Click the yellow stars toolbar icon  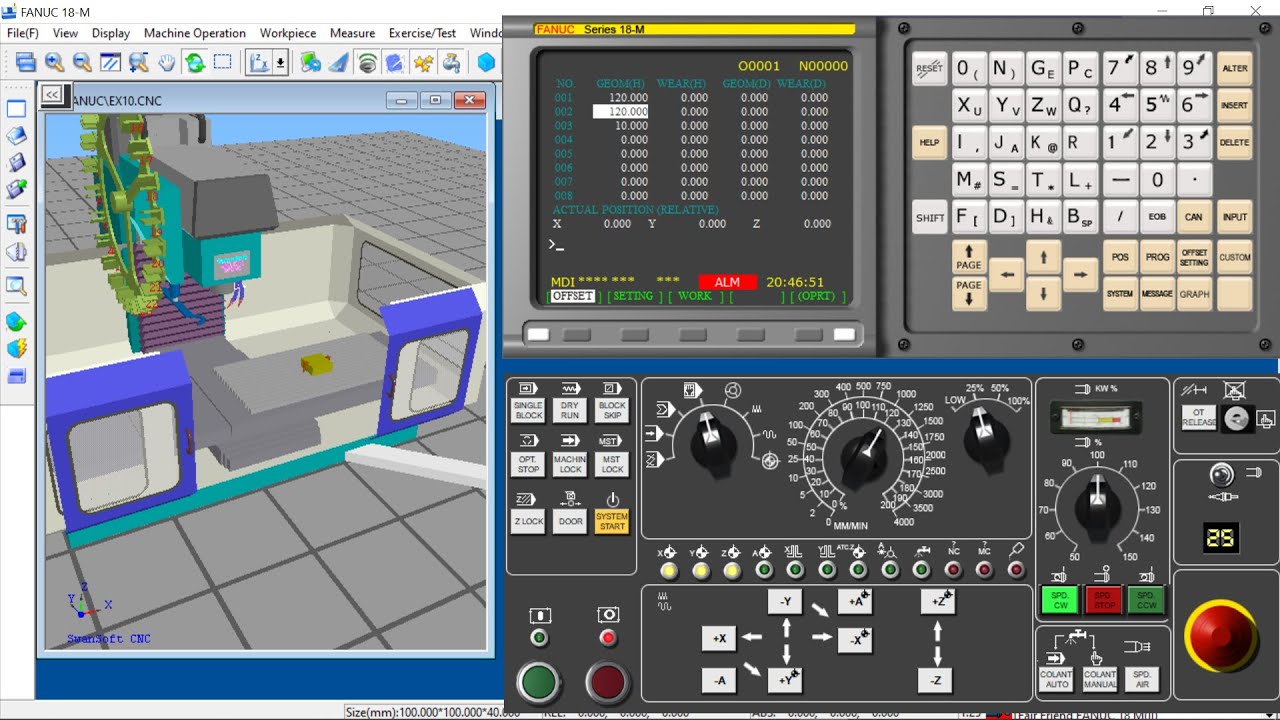[x=423, y=63]
